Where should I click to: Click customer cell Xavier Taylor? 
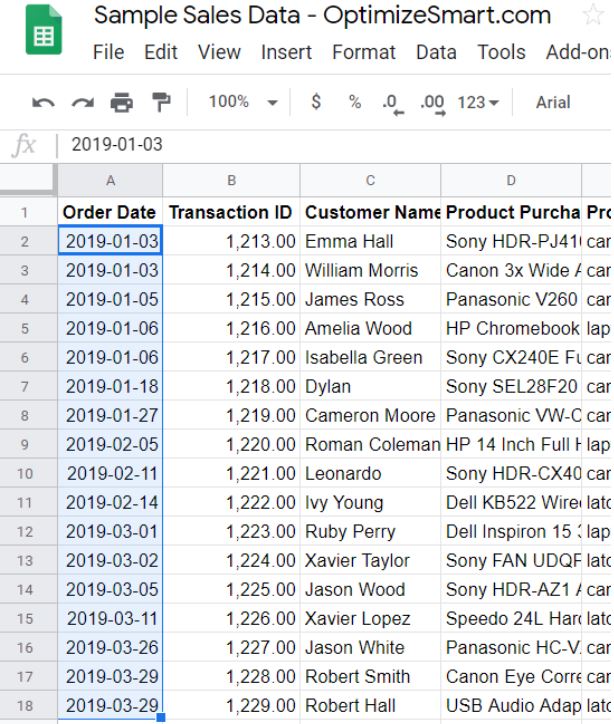click(x=370, y=561)
